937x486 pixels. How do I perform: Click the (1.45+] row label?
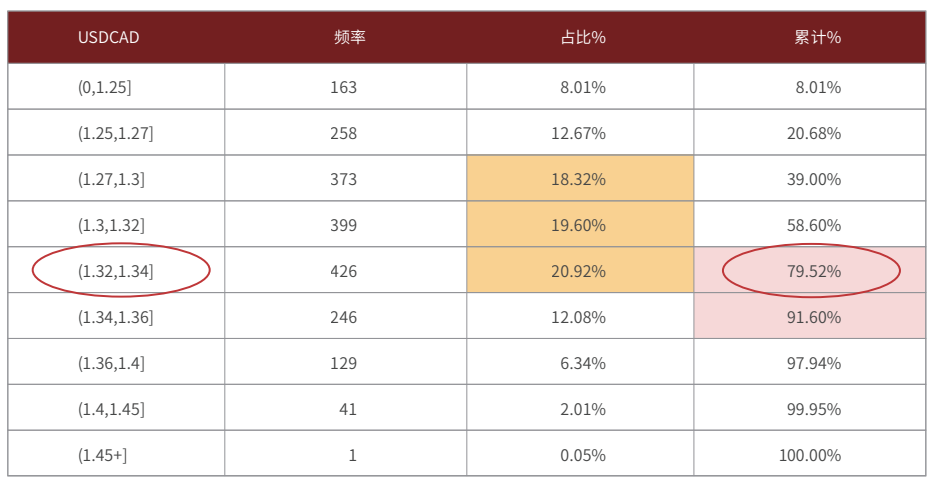102,456
